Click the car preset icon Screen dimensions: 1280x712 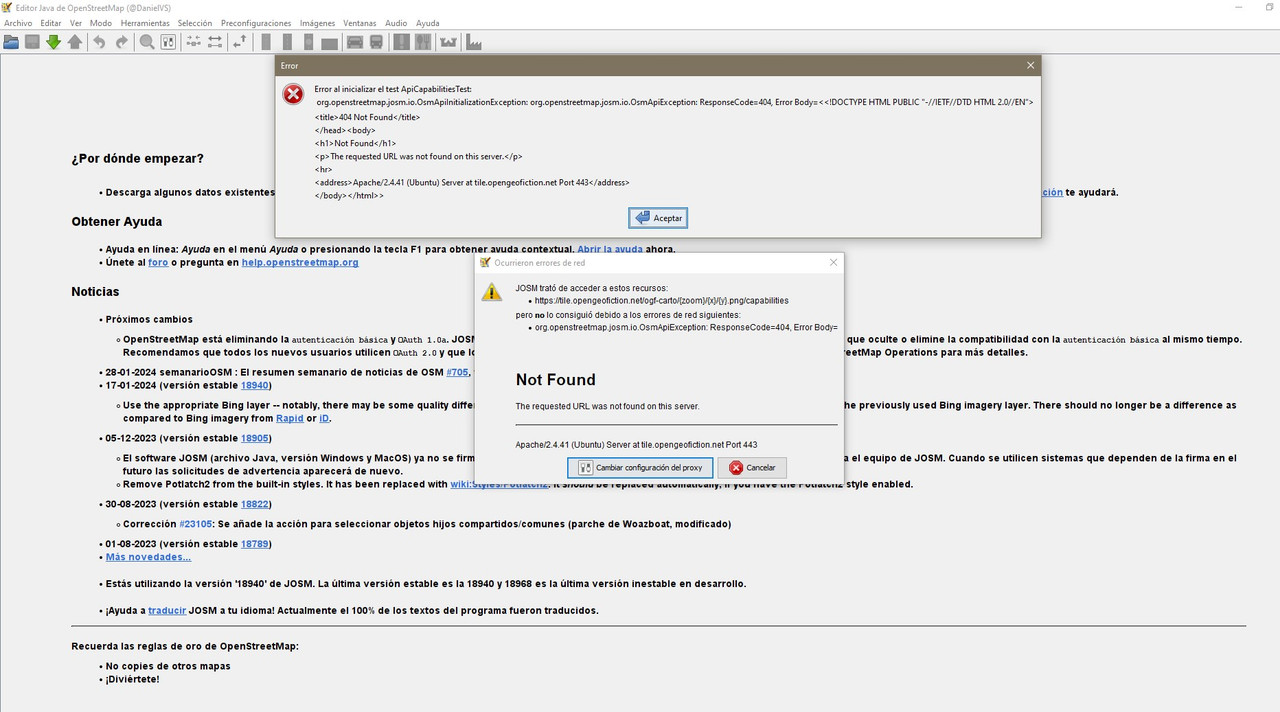click(x=355, y=42)
